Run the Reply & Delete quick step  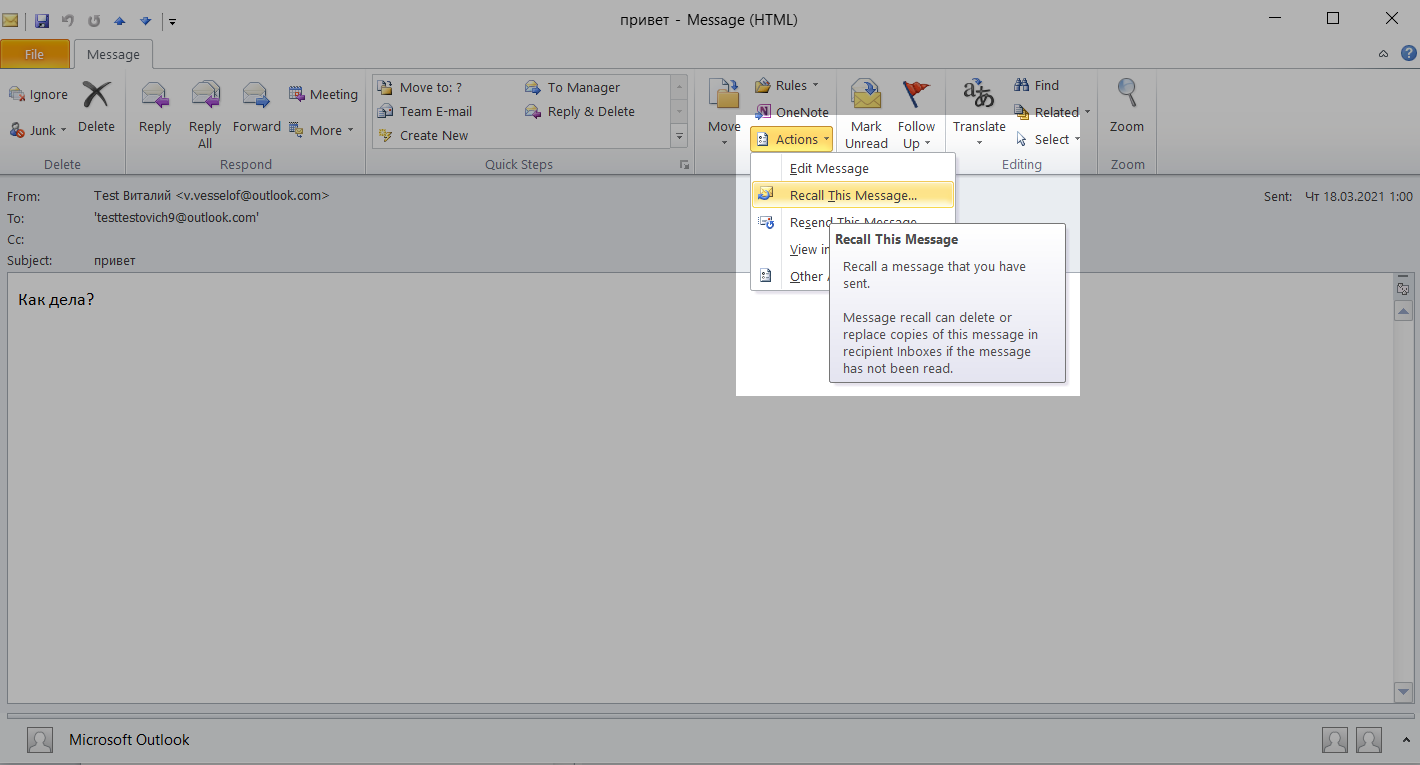click(x=580, y=111)
